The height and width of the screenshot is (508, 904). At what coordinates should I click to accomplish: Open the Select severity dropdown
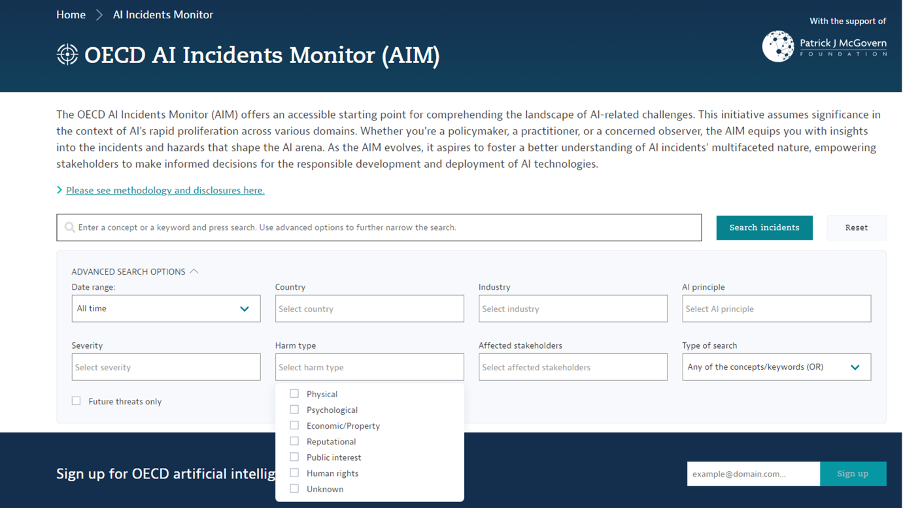coord(166,367)
